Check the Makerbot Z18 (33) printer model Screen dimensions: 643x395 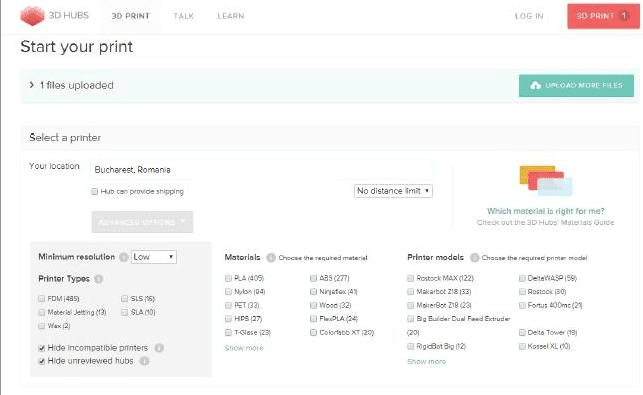point(410,292)
